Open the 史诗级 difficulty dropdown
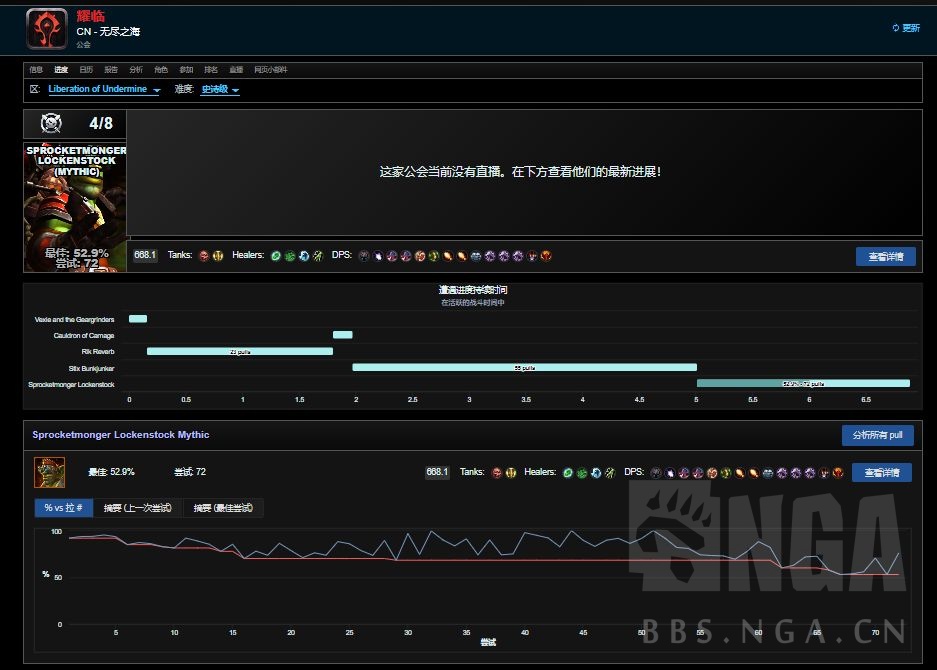Viewport: 937px width, 670px height. [x=220, y=89]
